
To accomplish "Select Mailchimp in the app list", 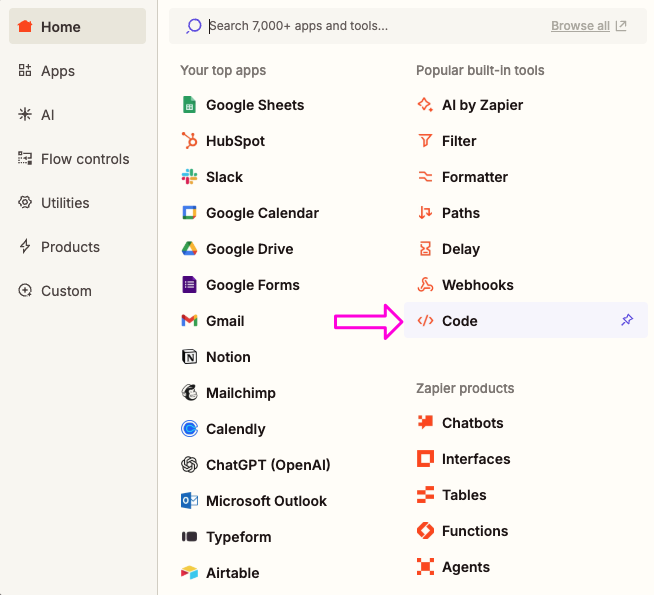I will tap(241, 392).
